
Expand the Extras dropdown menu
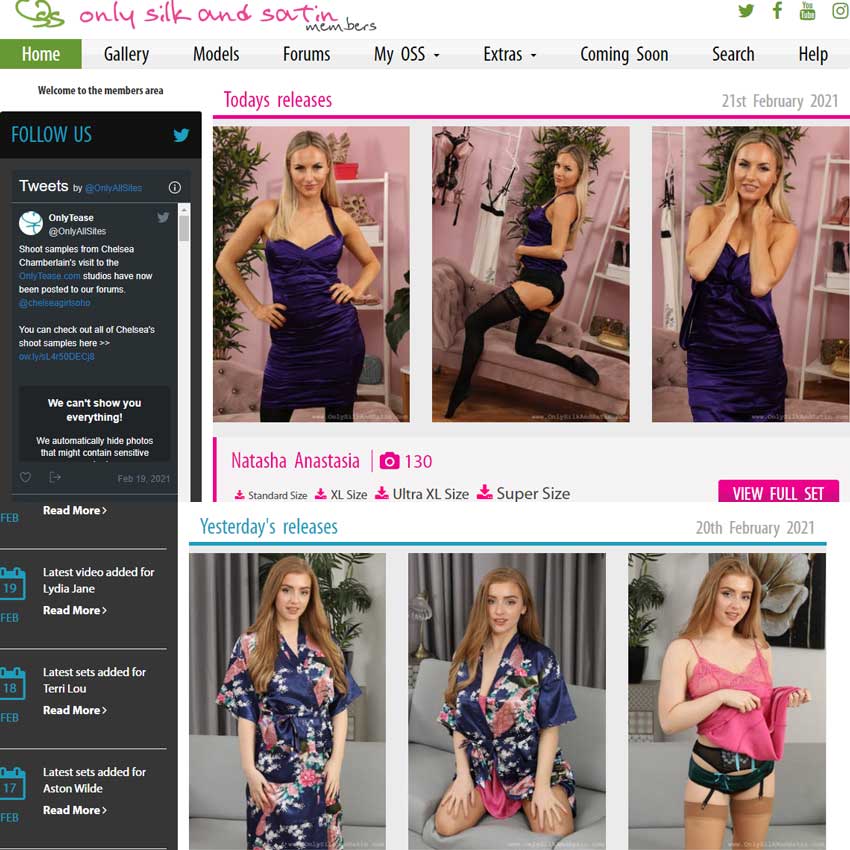pyautogui.click(x=510, y=54)
